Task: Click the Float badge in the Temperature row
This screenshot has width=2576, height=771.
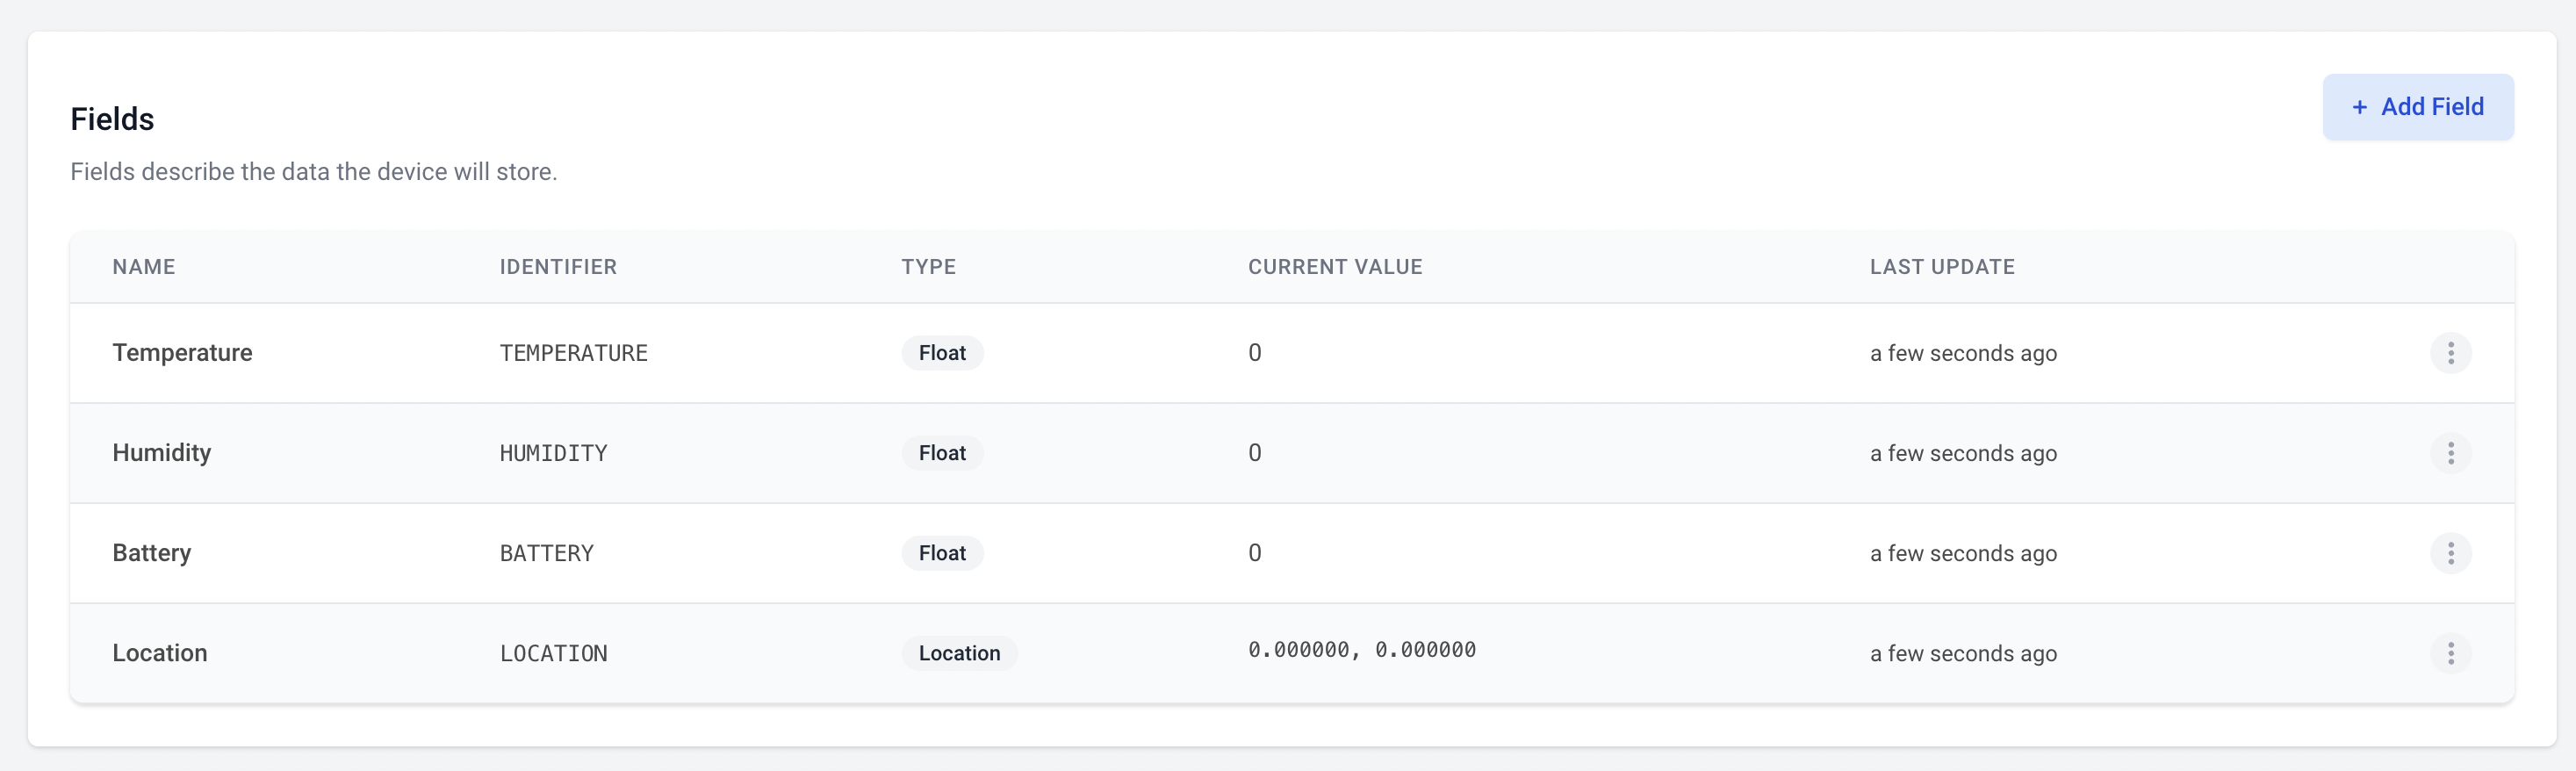Action: [942, 353]
